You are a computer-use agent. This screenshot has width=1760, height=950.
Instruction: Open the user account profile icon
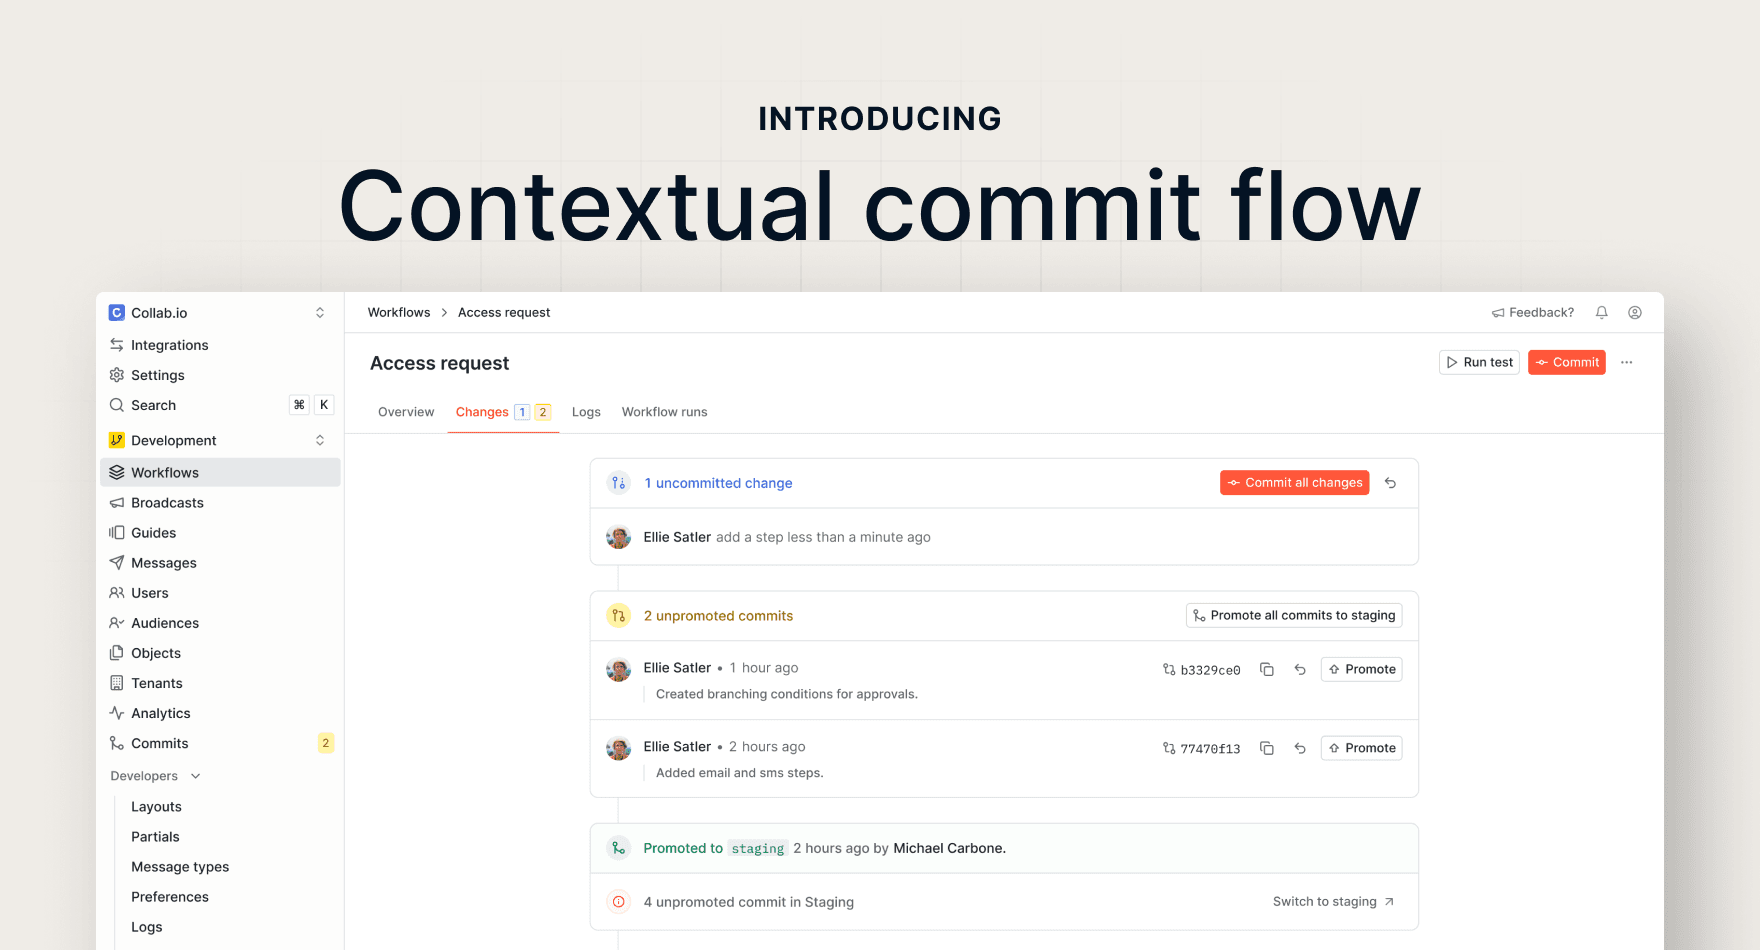pyautogui.click(x=1635, y=313)
